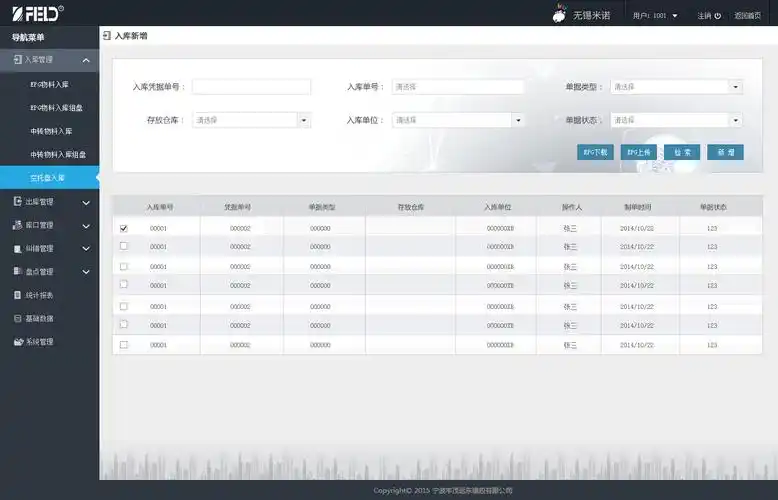
Task: Click the 新增 button
Action: pyautogui.click(x=725, y=152)
